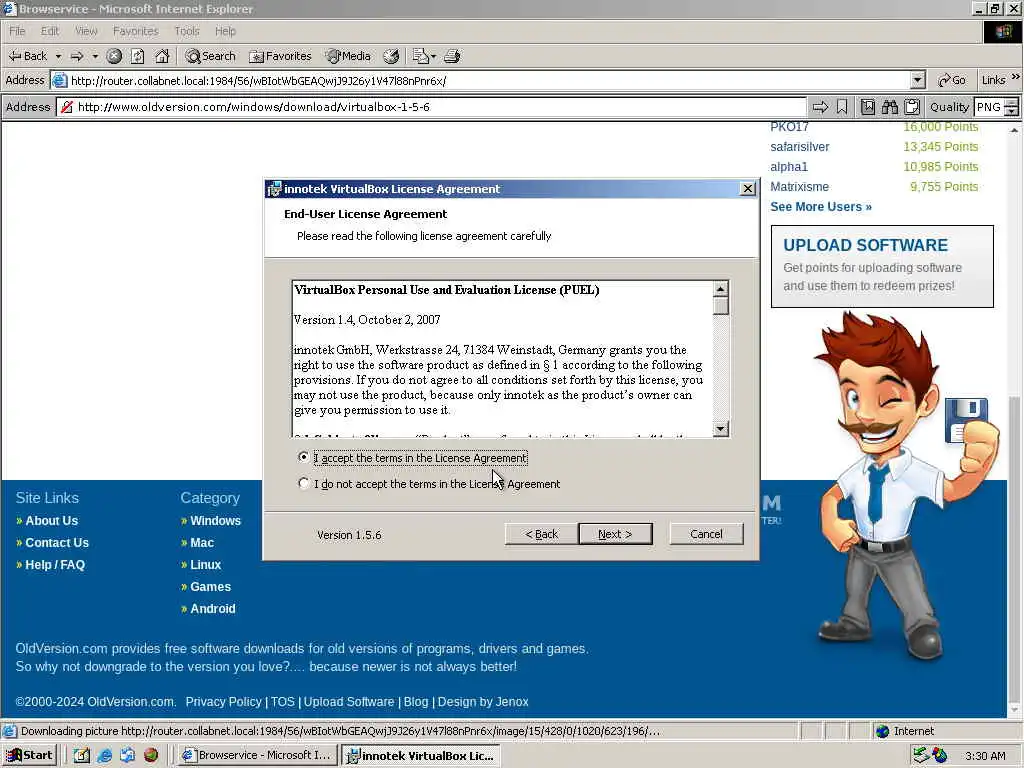Viewport: 1024px width, 768px height.
Task: Go to the Home page icon
Action: [x=162, y=56]
